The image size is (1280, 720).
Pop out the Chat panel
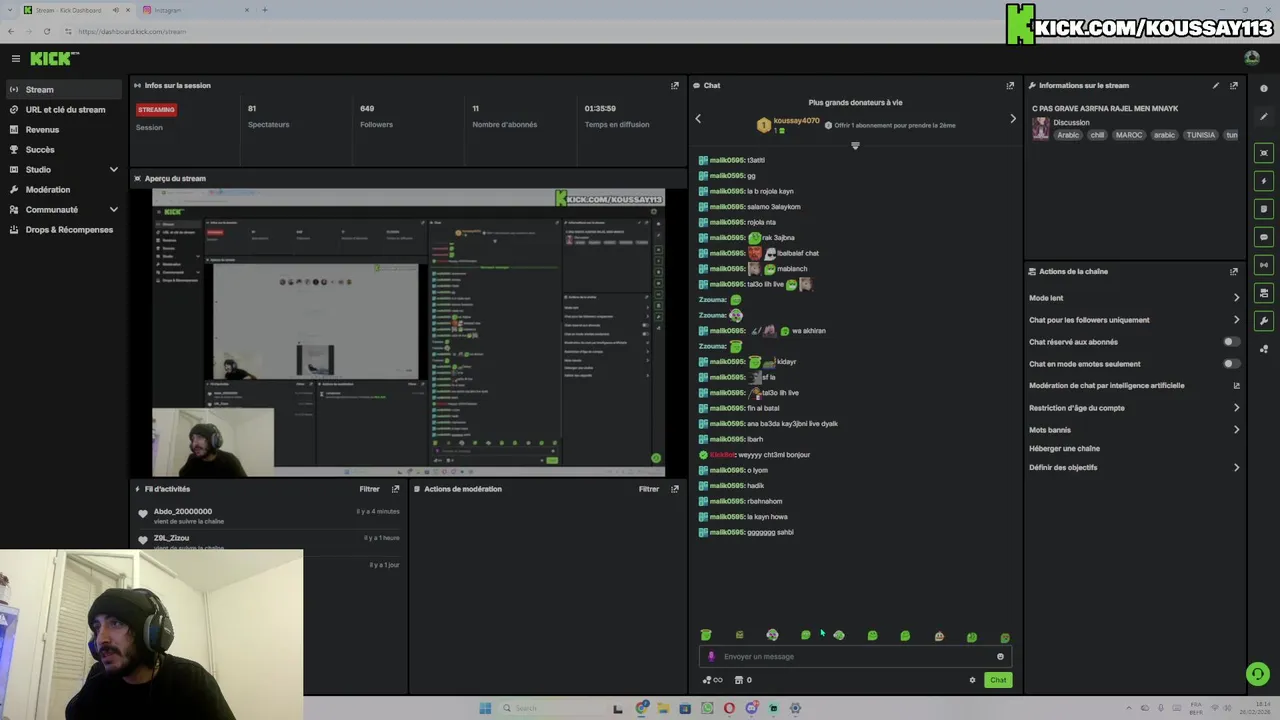pos(1010,85)
